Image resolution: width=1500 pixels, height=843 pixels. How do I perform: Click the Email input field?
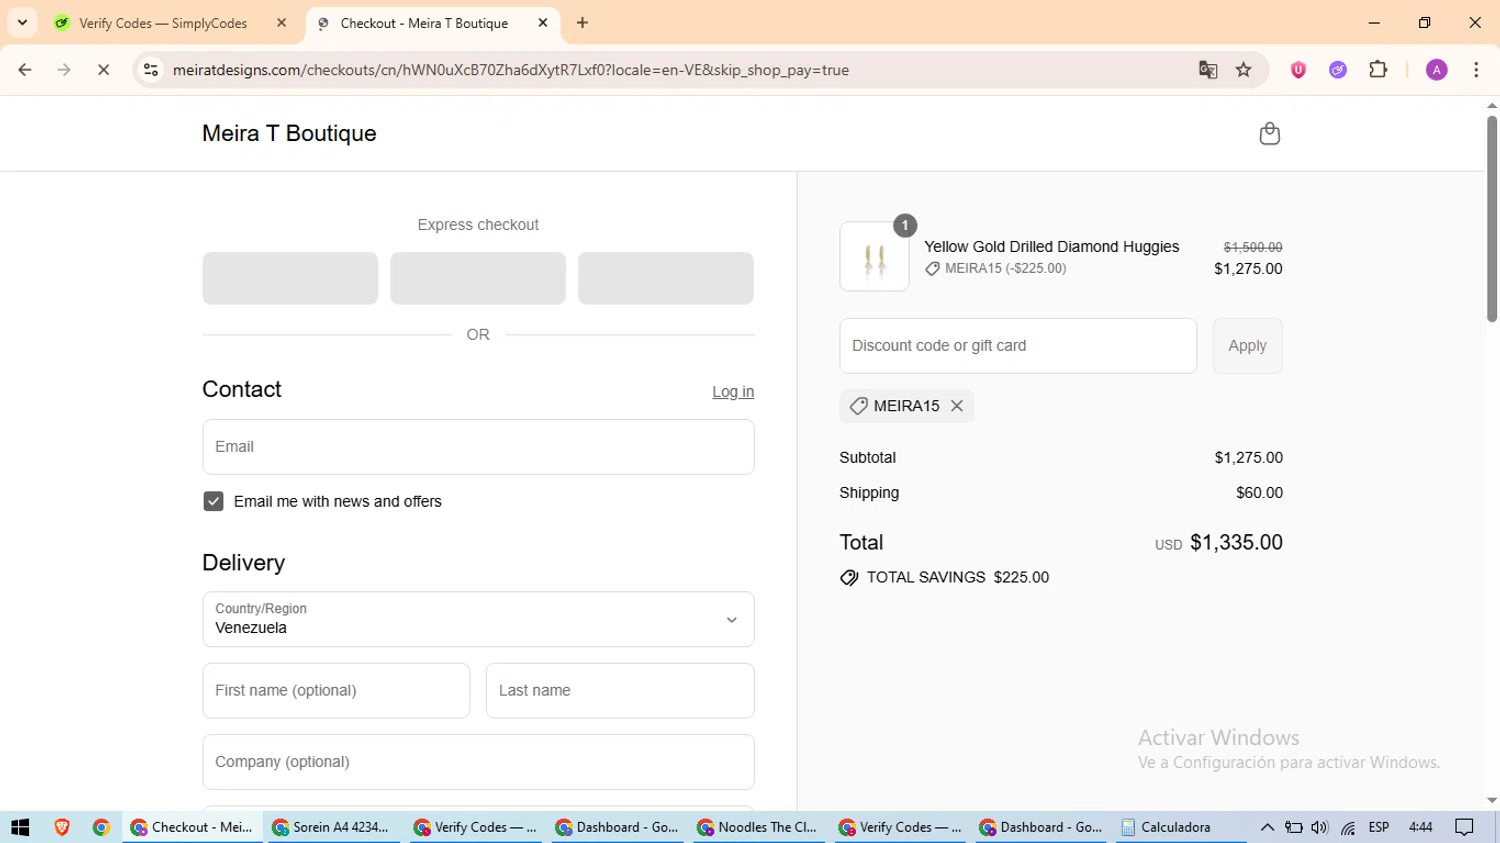pos(478,447)
